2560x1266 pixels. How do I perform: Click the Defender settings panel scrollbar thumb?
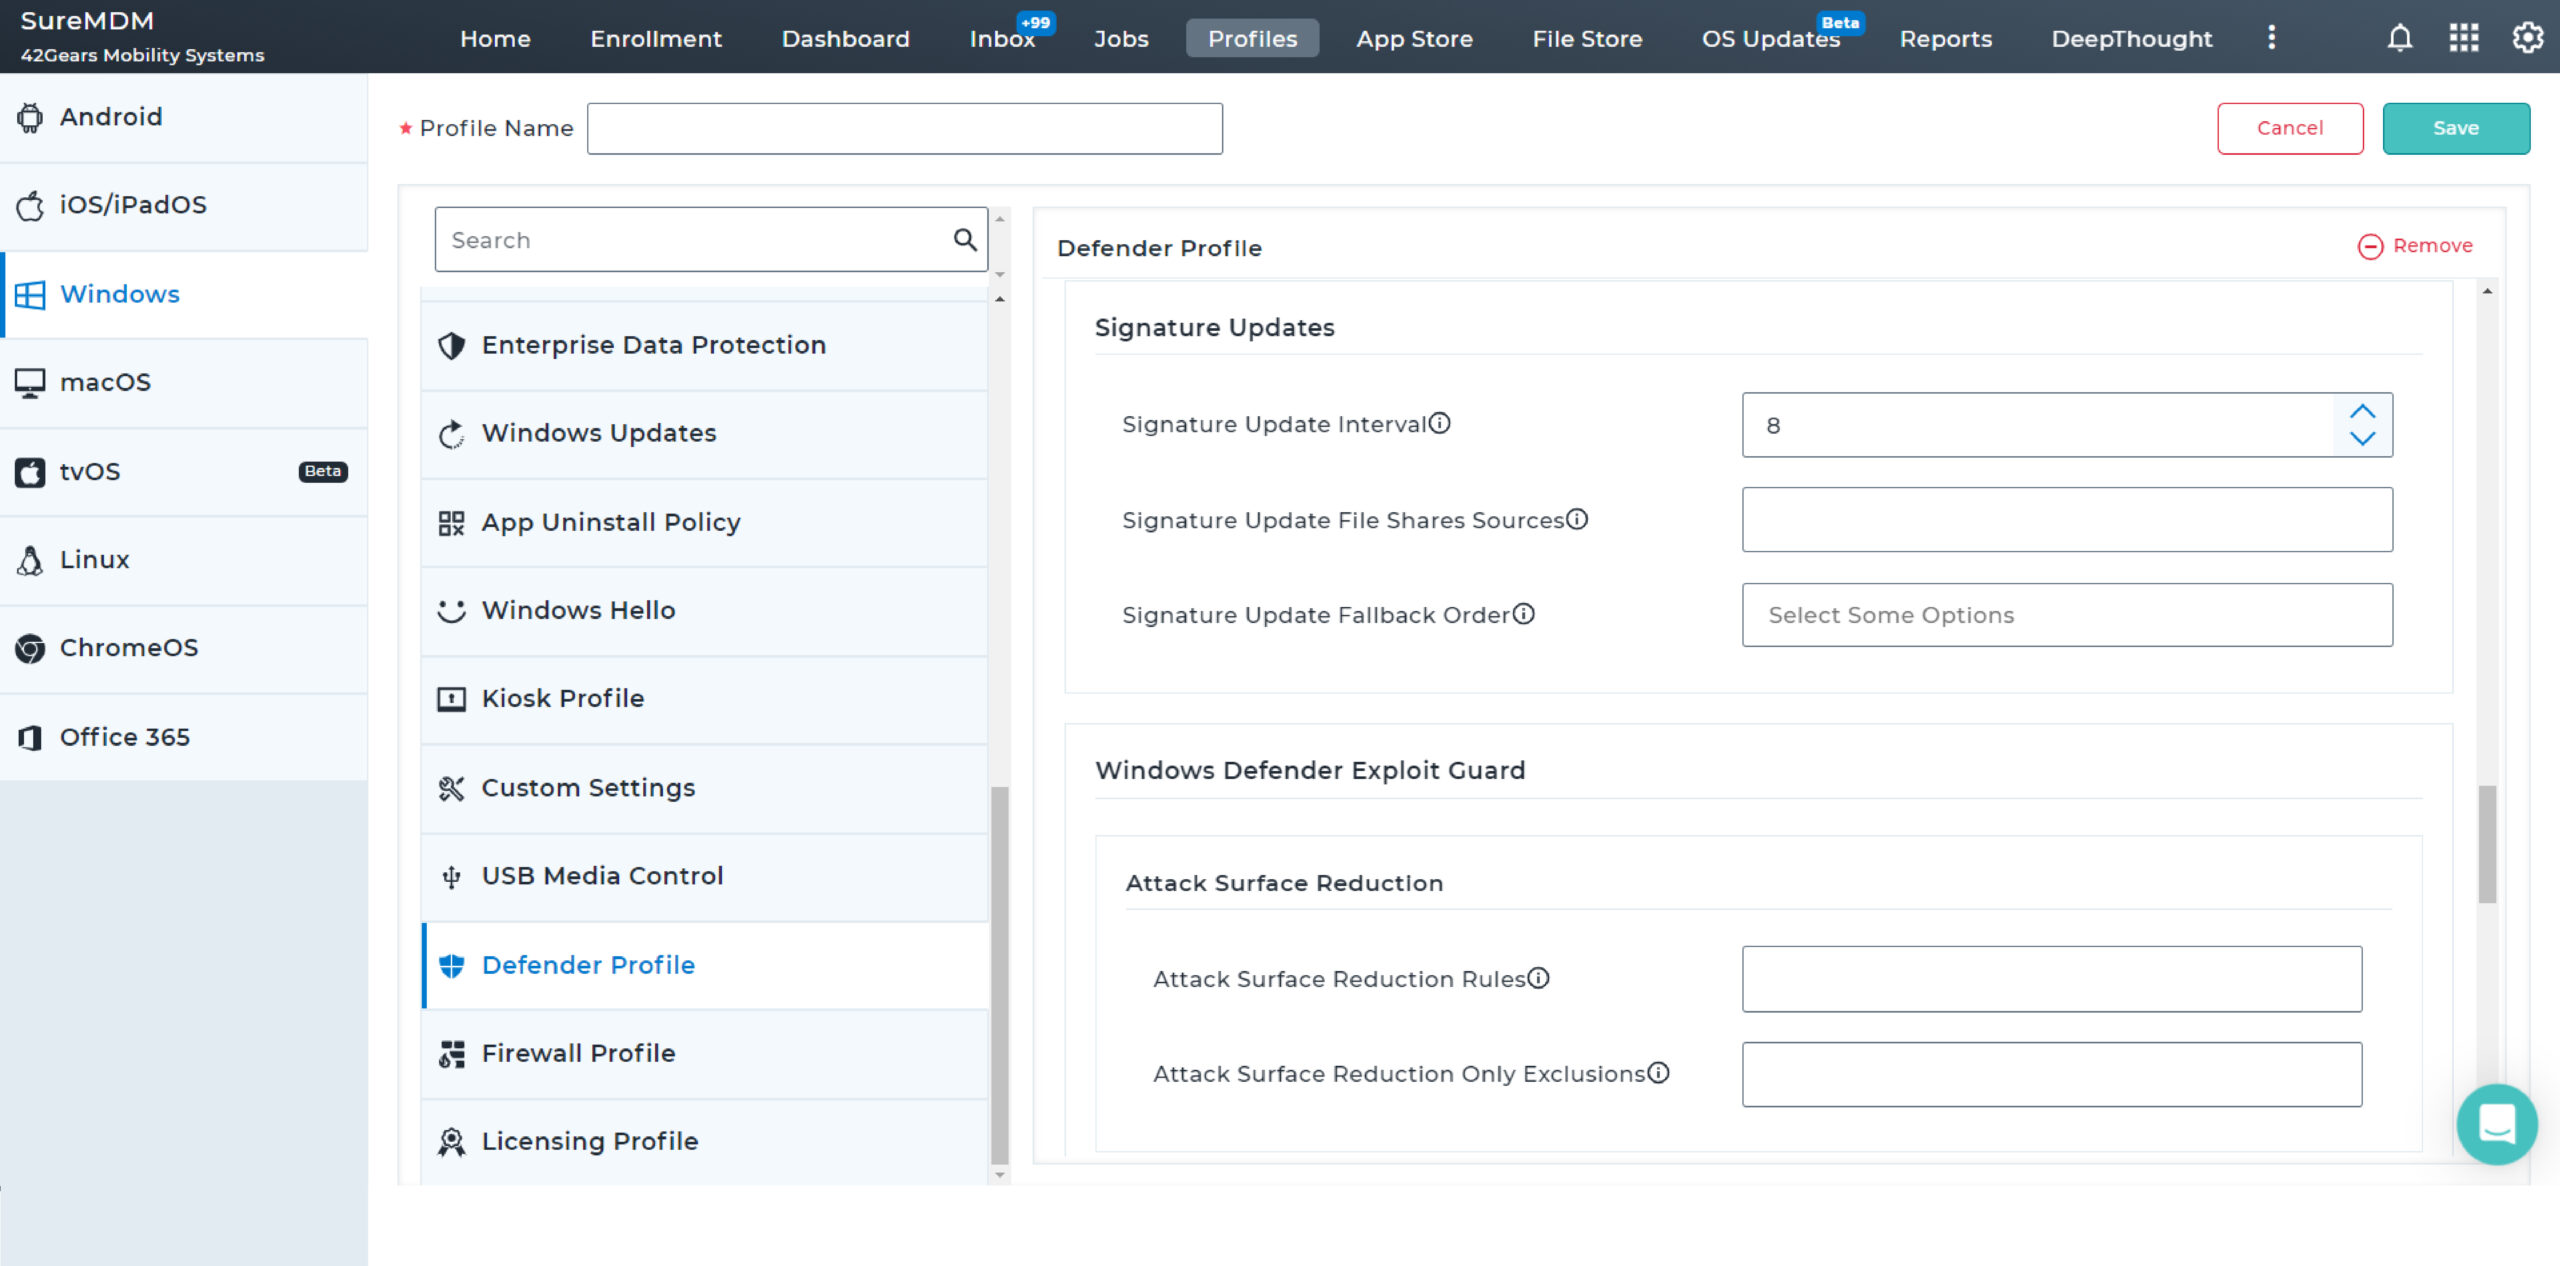[2487, 844]
